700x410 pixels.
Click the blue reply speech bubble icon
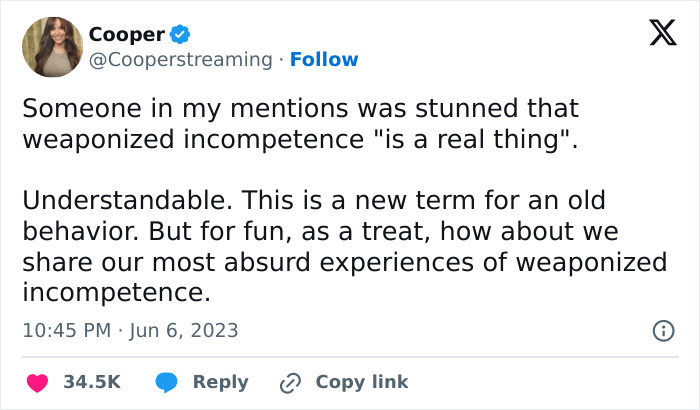click(x=167, y=382)
